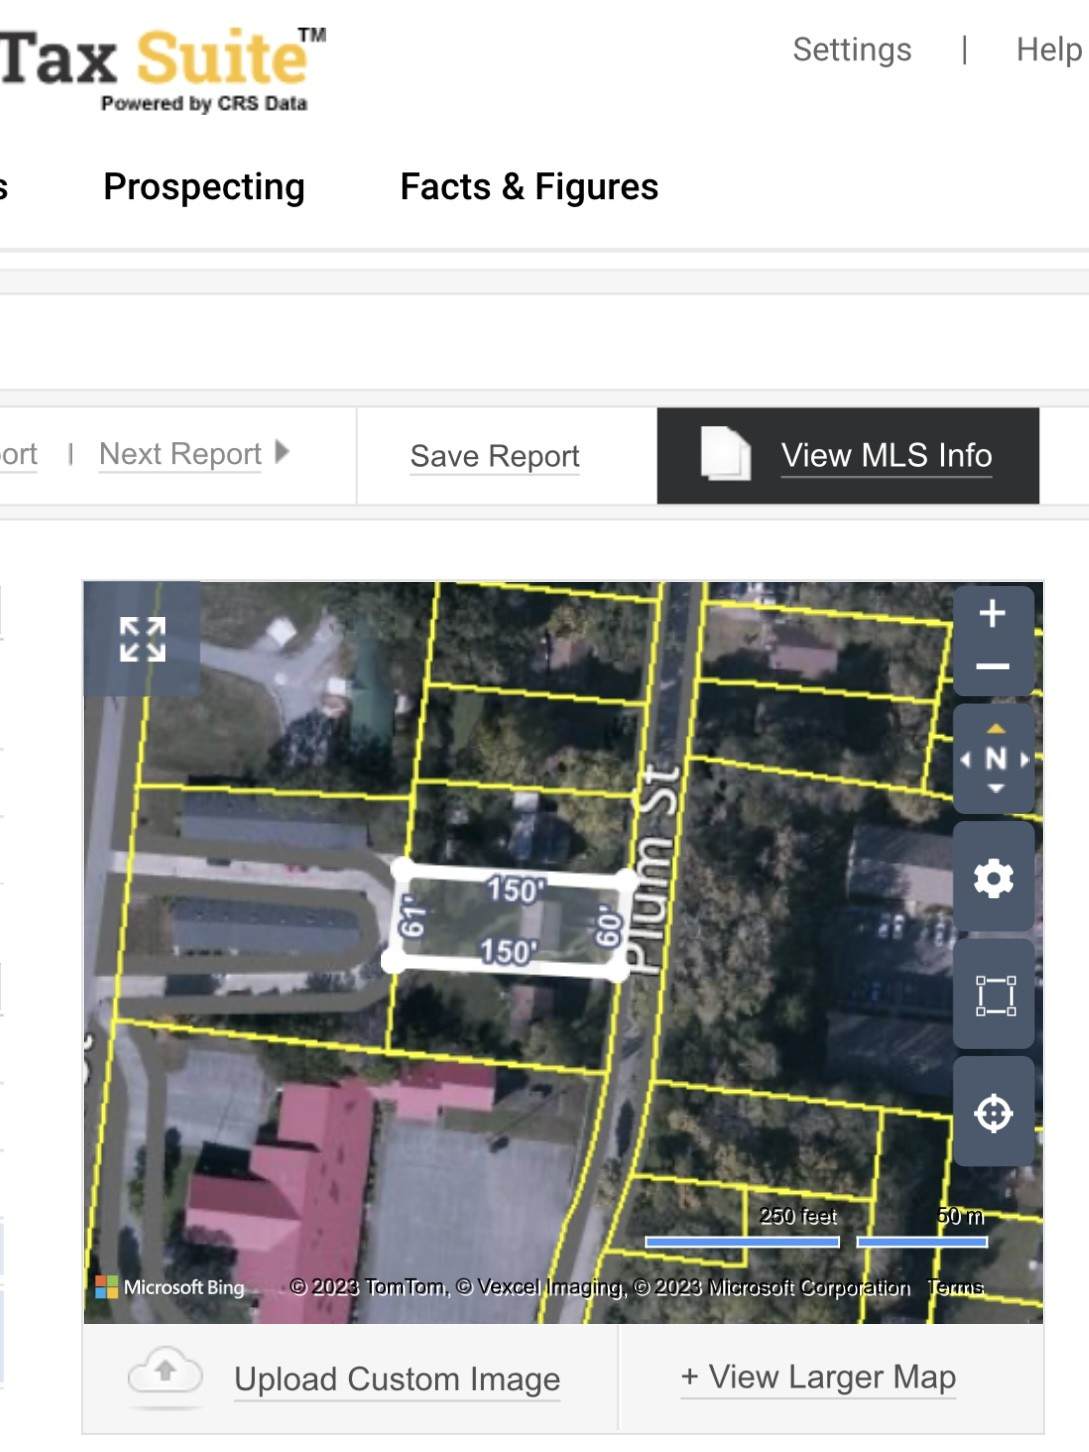Zoom out of the map
Screen dimensions: 1089x1452
click(x=992, y=667)
